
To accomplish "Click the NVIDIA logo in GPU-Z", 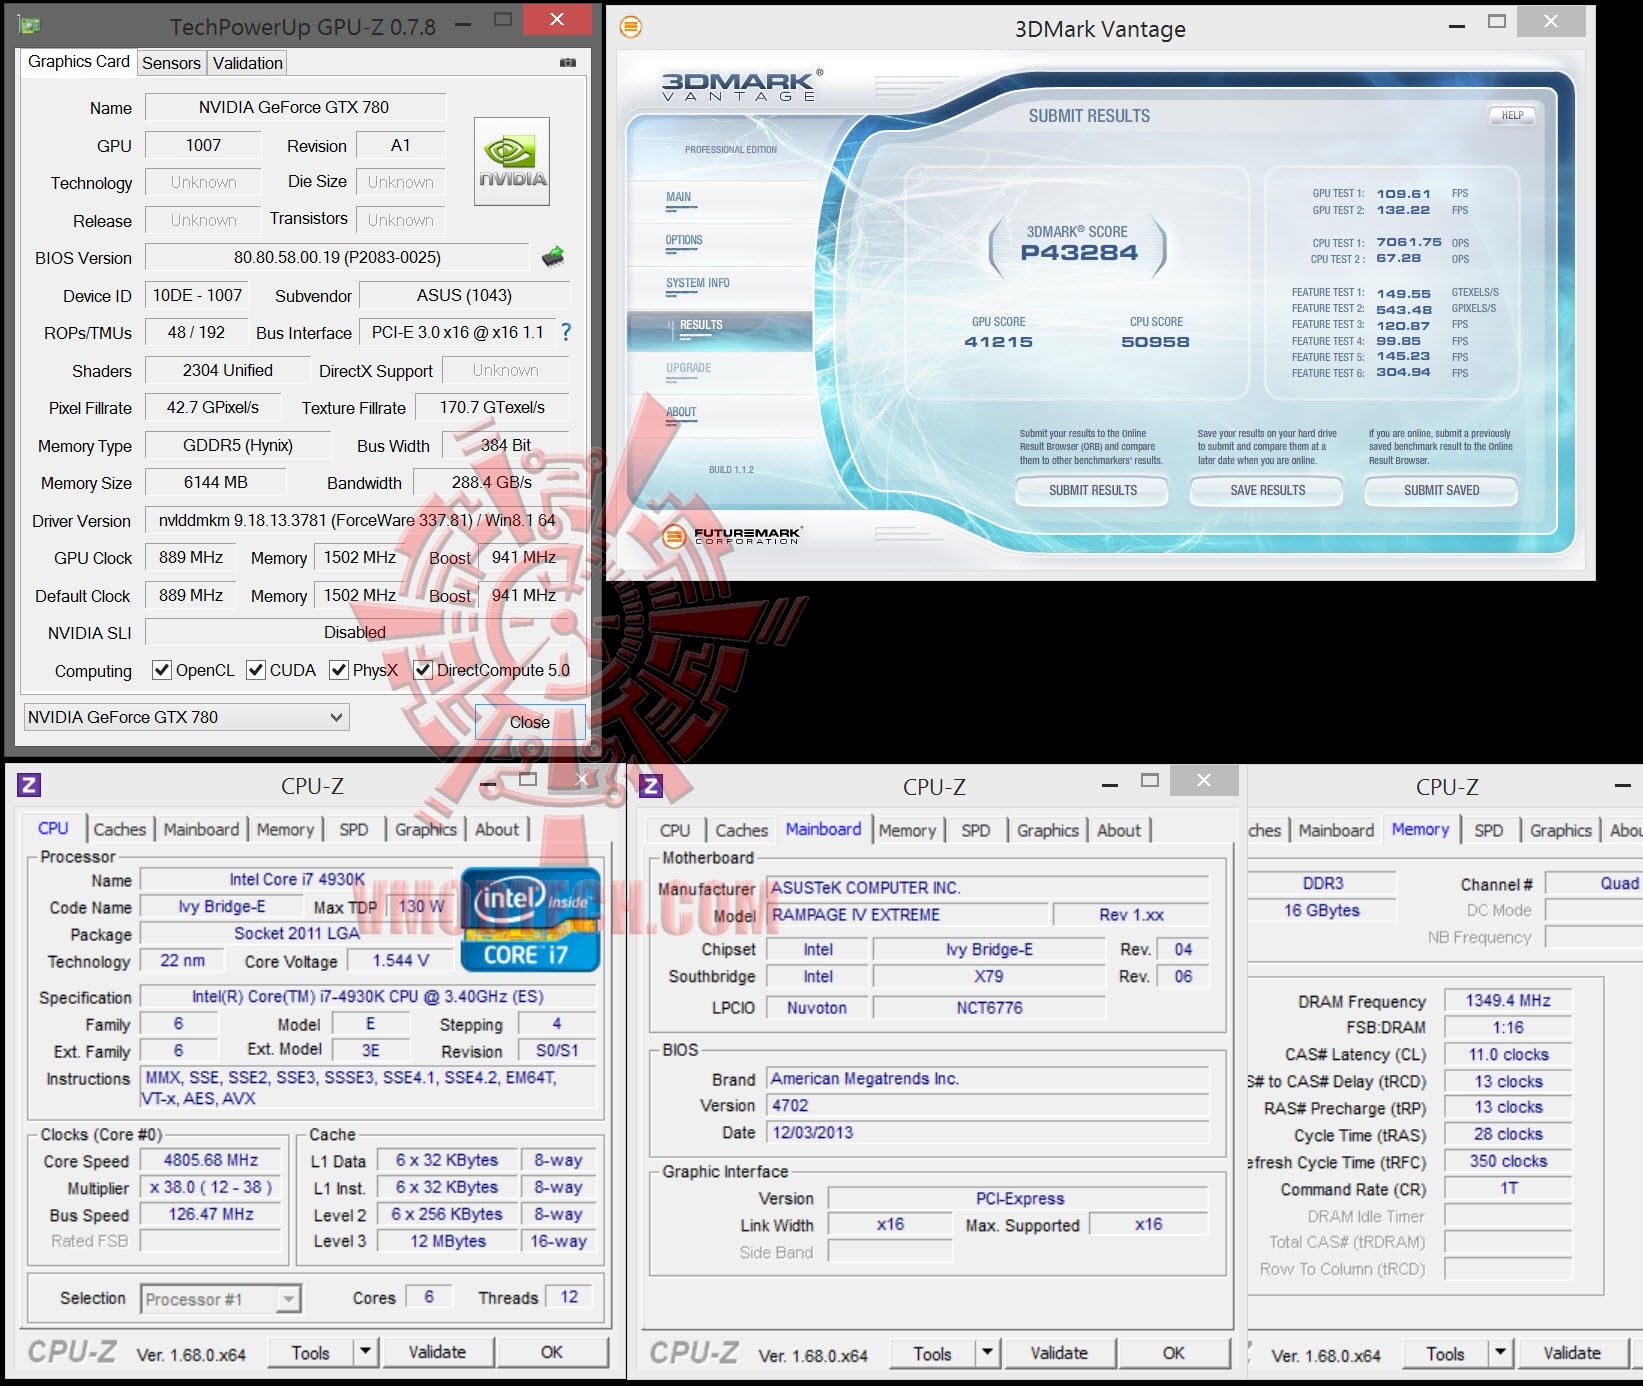I will tap(512, 162).
